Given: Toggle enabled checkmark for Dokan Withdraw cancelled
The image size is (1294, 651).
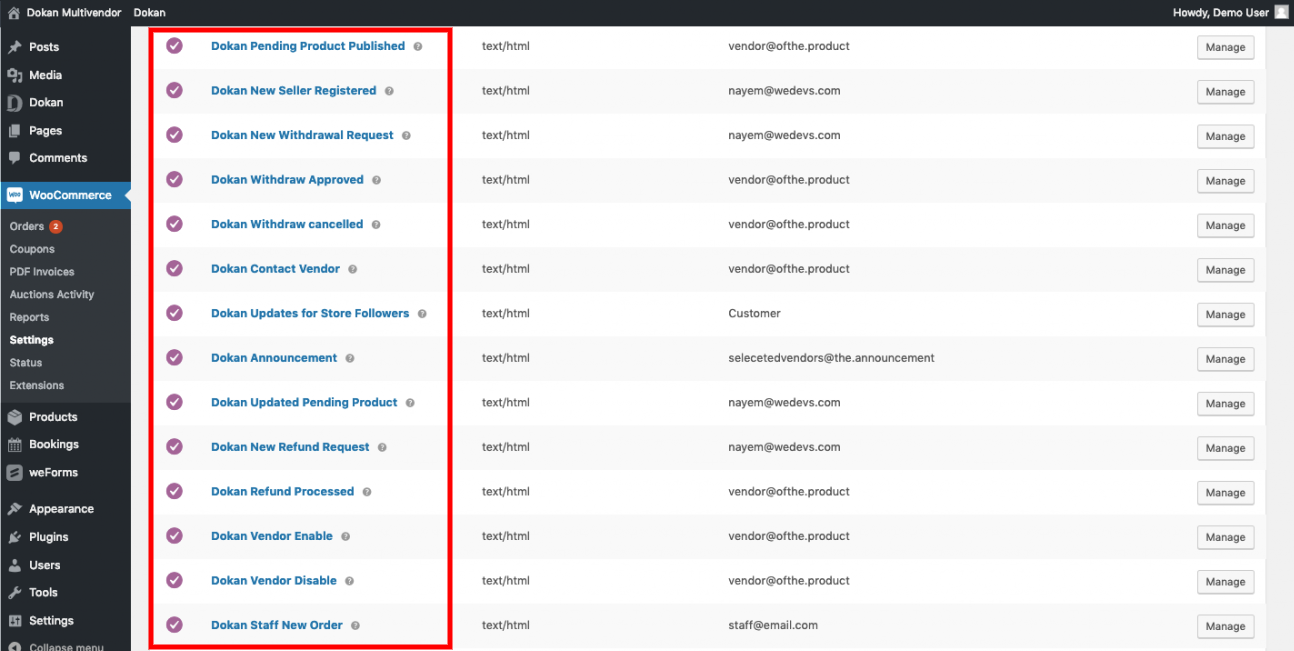Looking at the screenshot, I should [174, 223].
